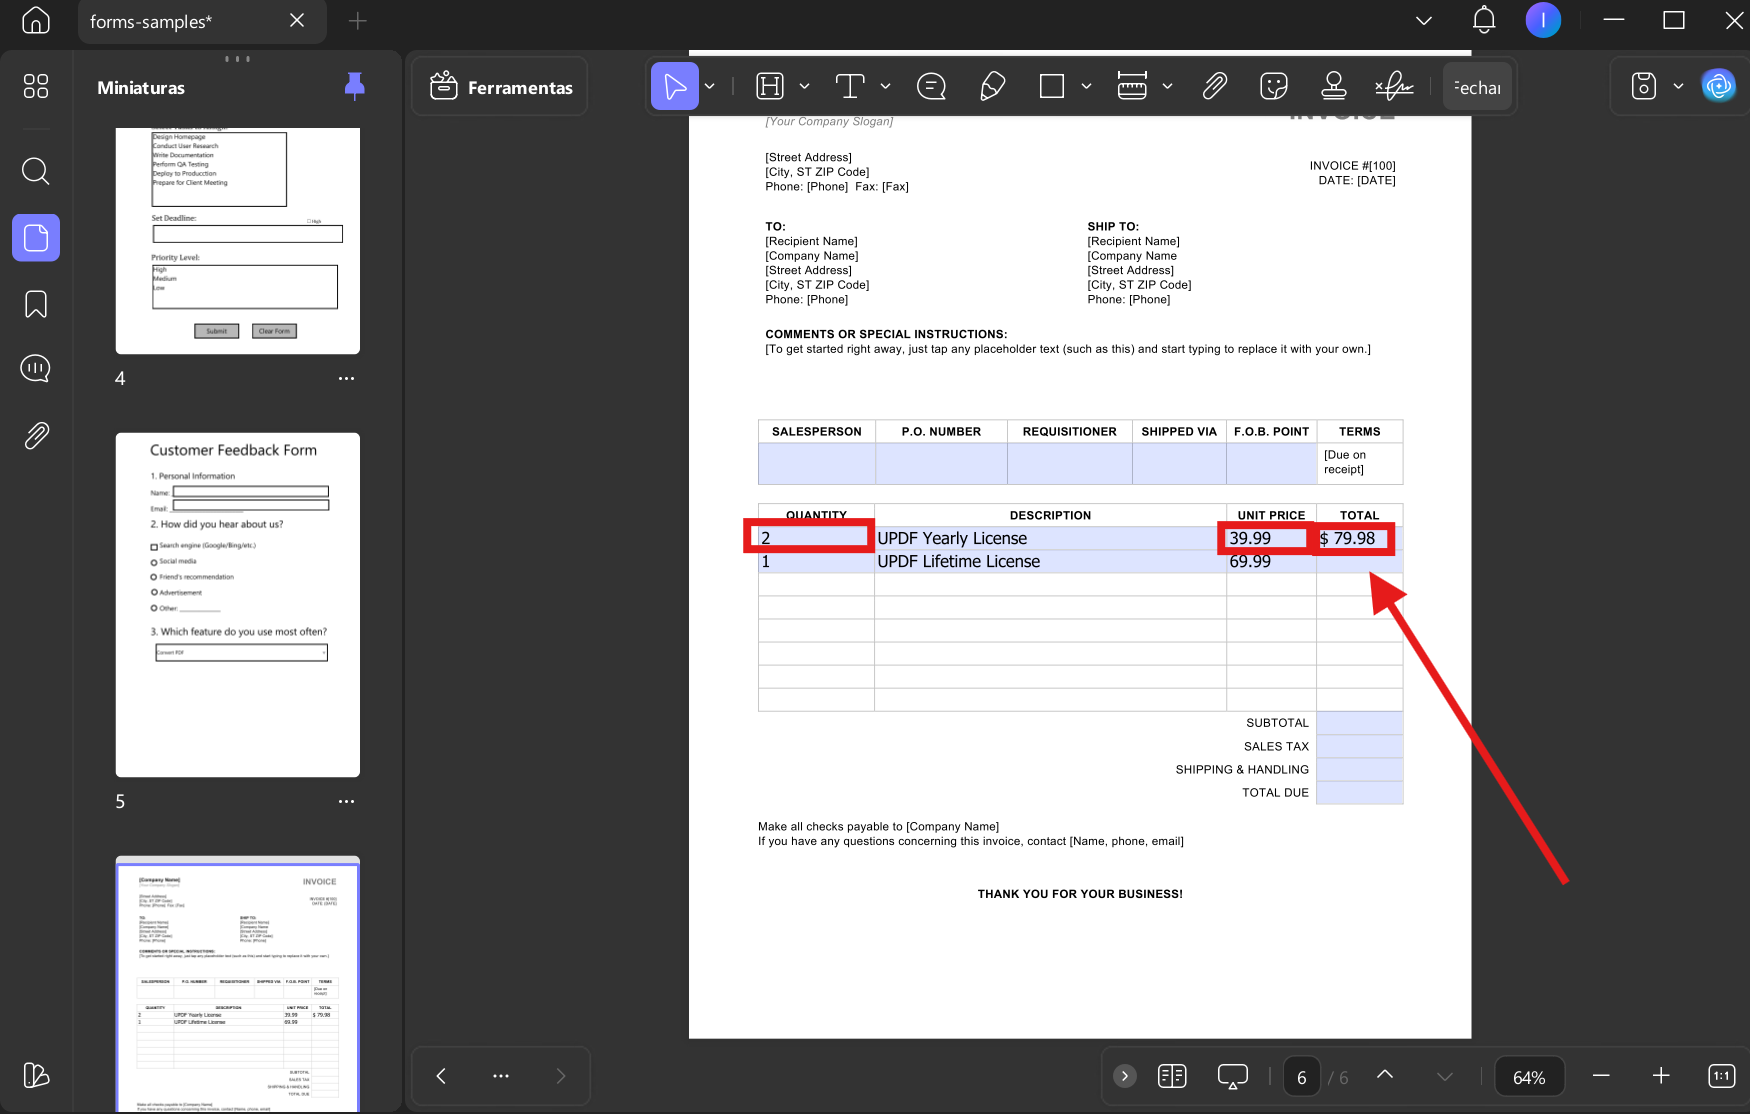Viewport: 1750px width, 1114px height.
Task: Select the pencil highlighter tool
Action: [992, 87]
